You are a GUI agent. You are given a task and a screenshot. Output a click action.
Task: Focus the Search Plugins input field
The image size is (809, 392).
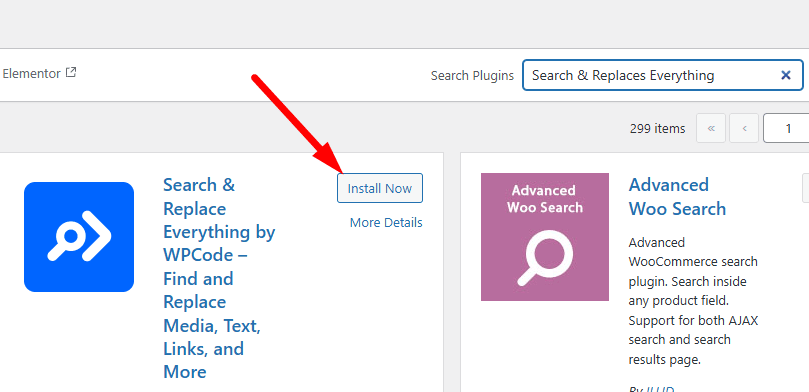662,75
